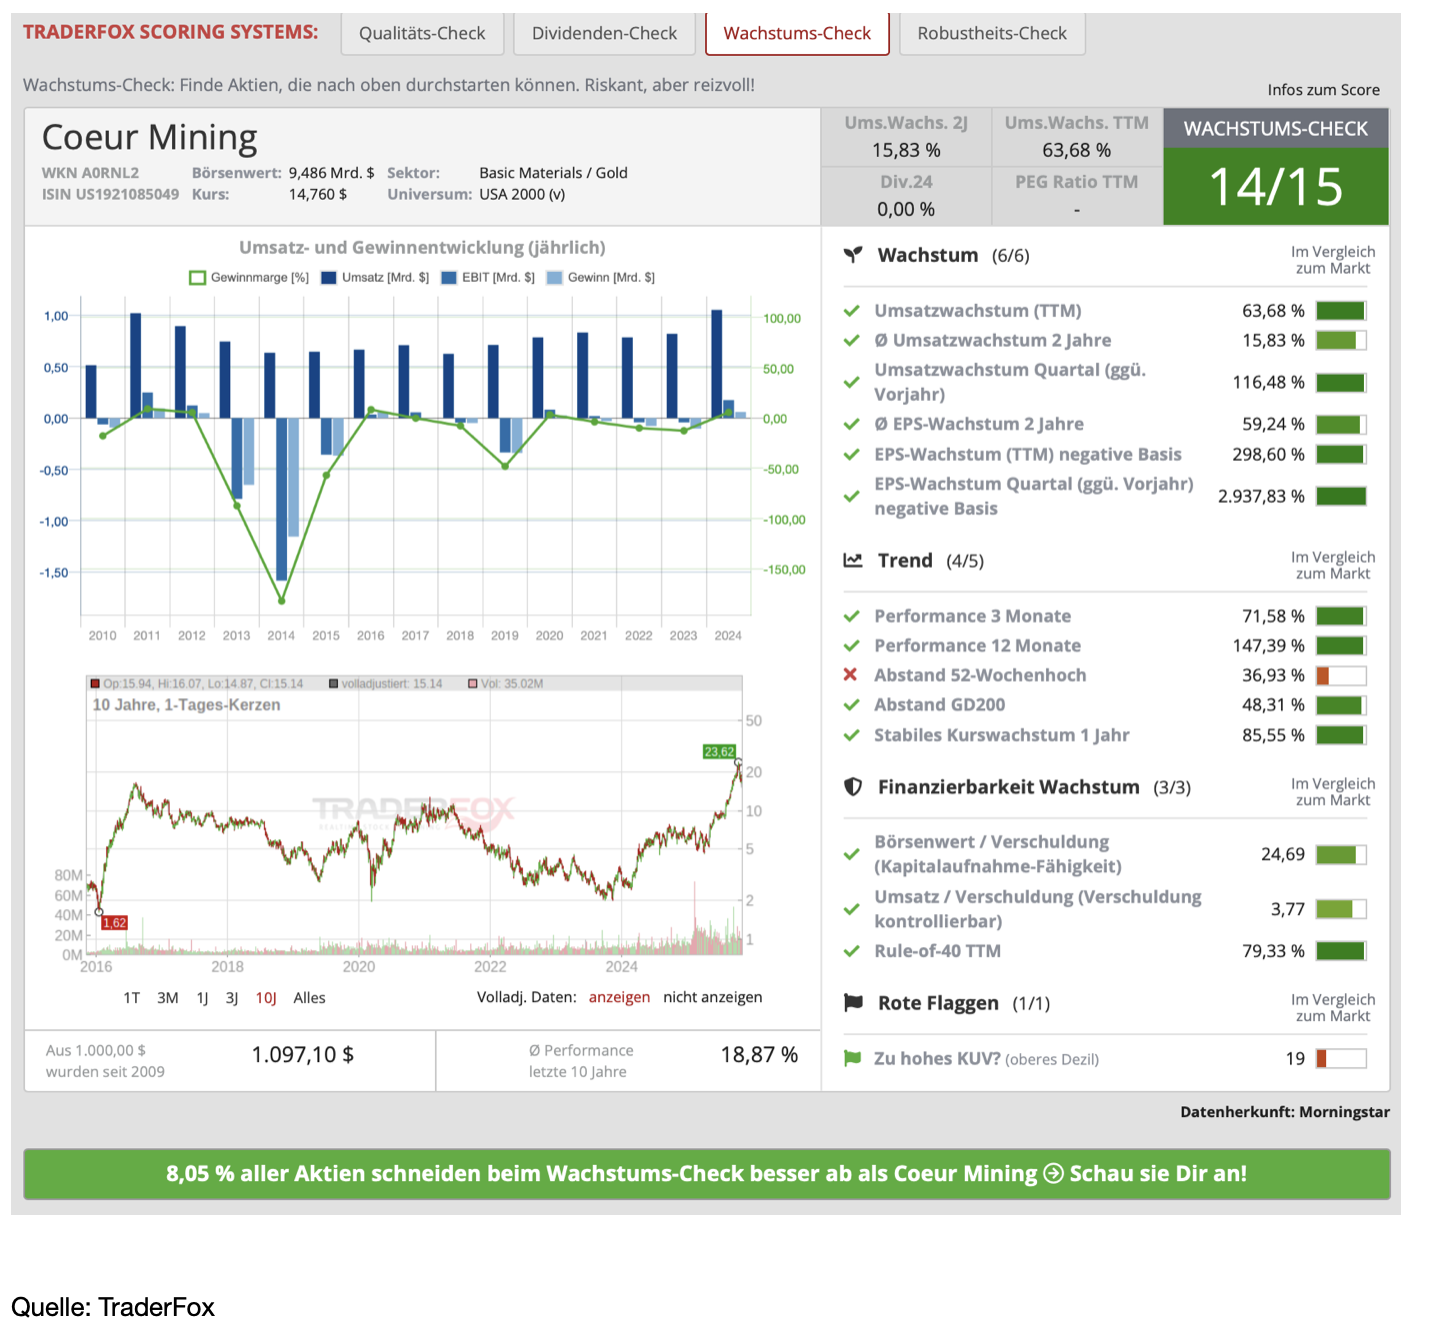Click red X next to Abstand 52-Wochenhoch
The width and height of the screenshot is (1442, 1328).
click(851, 675)
